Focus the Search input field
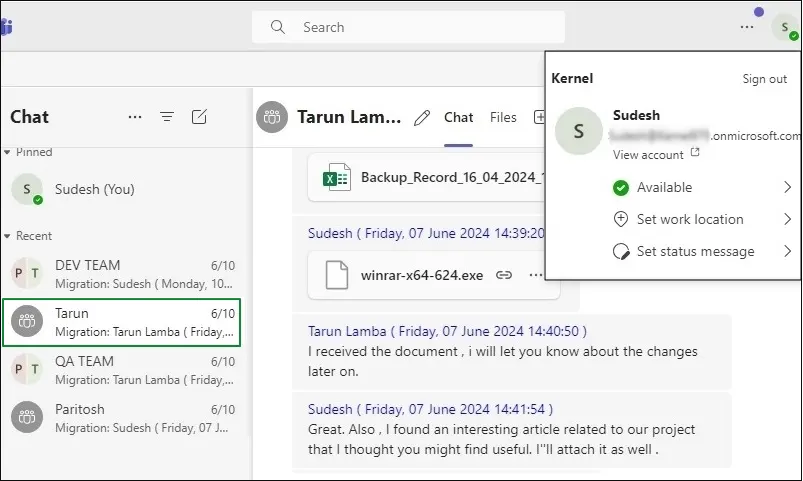 click(x=408, y=27)
